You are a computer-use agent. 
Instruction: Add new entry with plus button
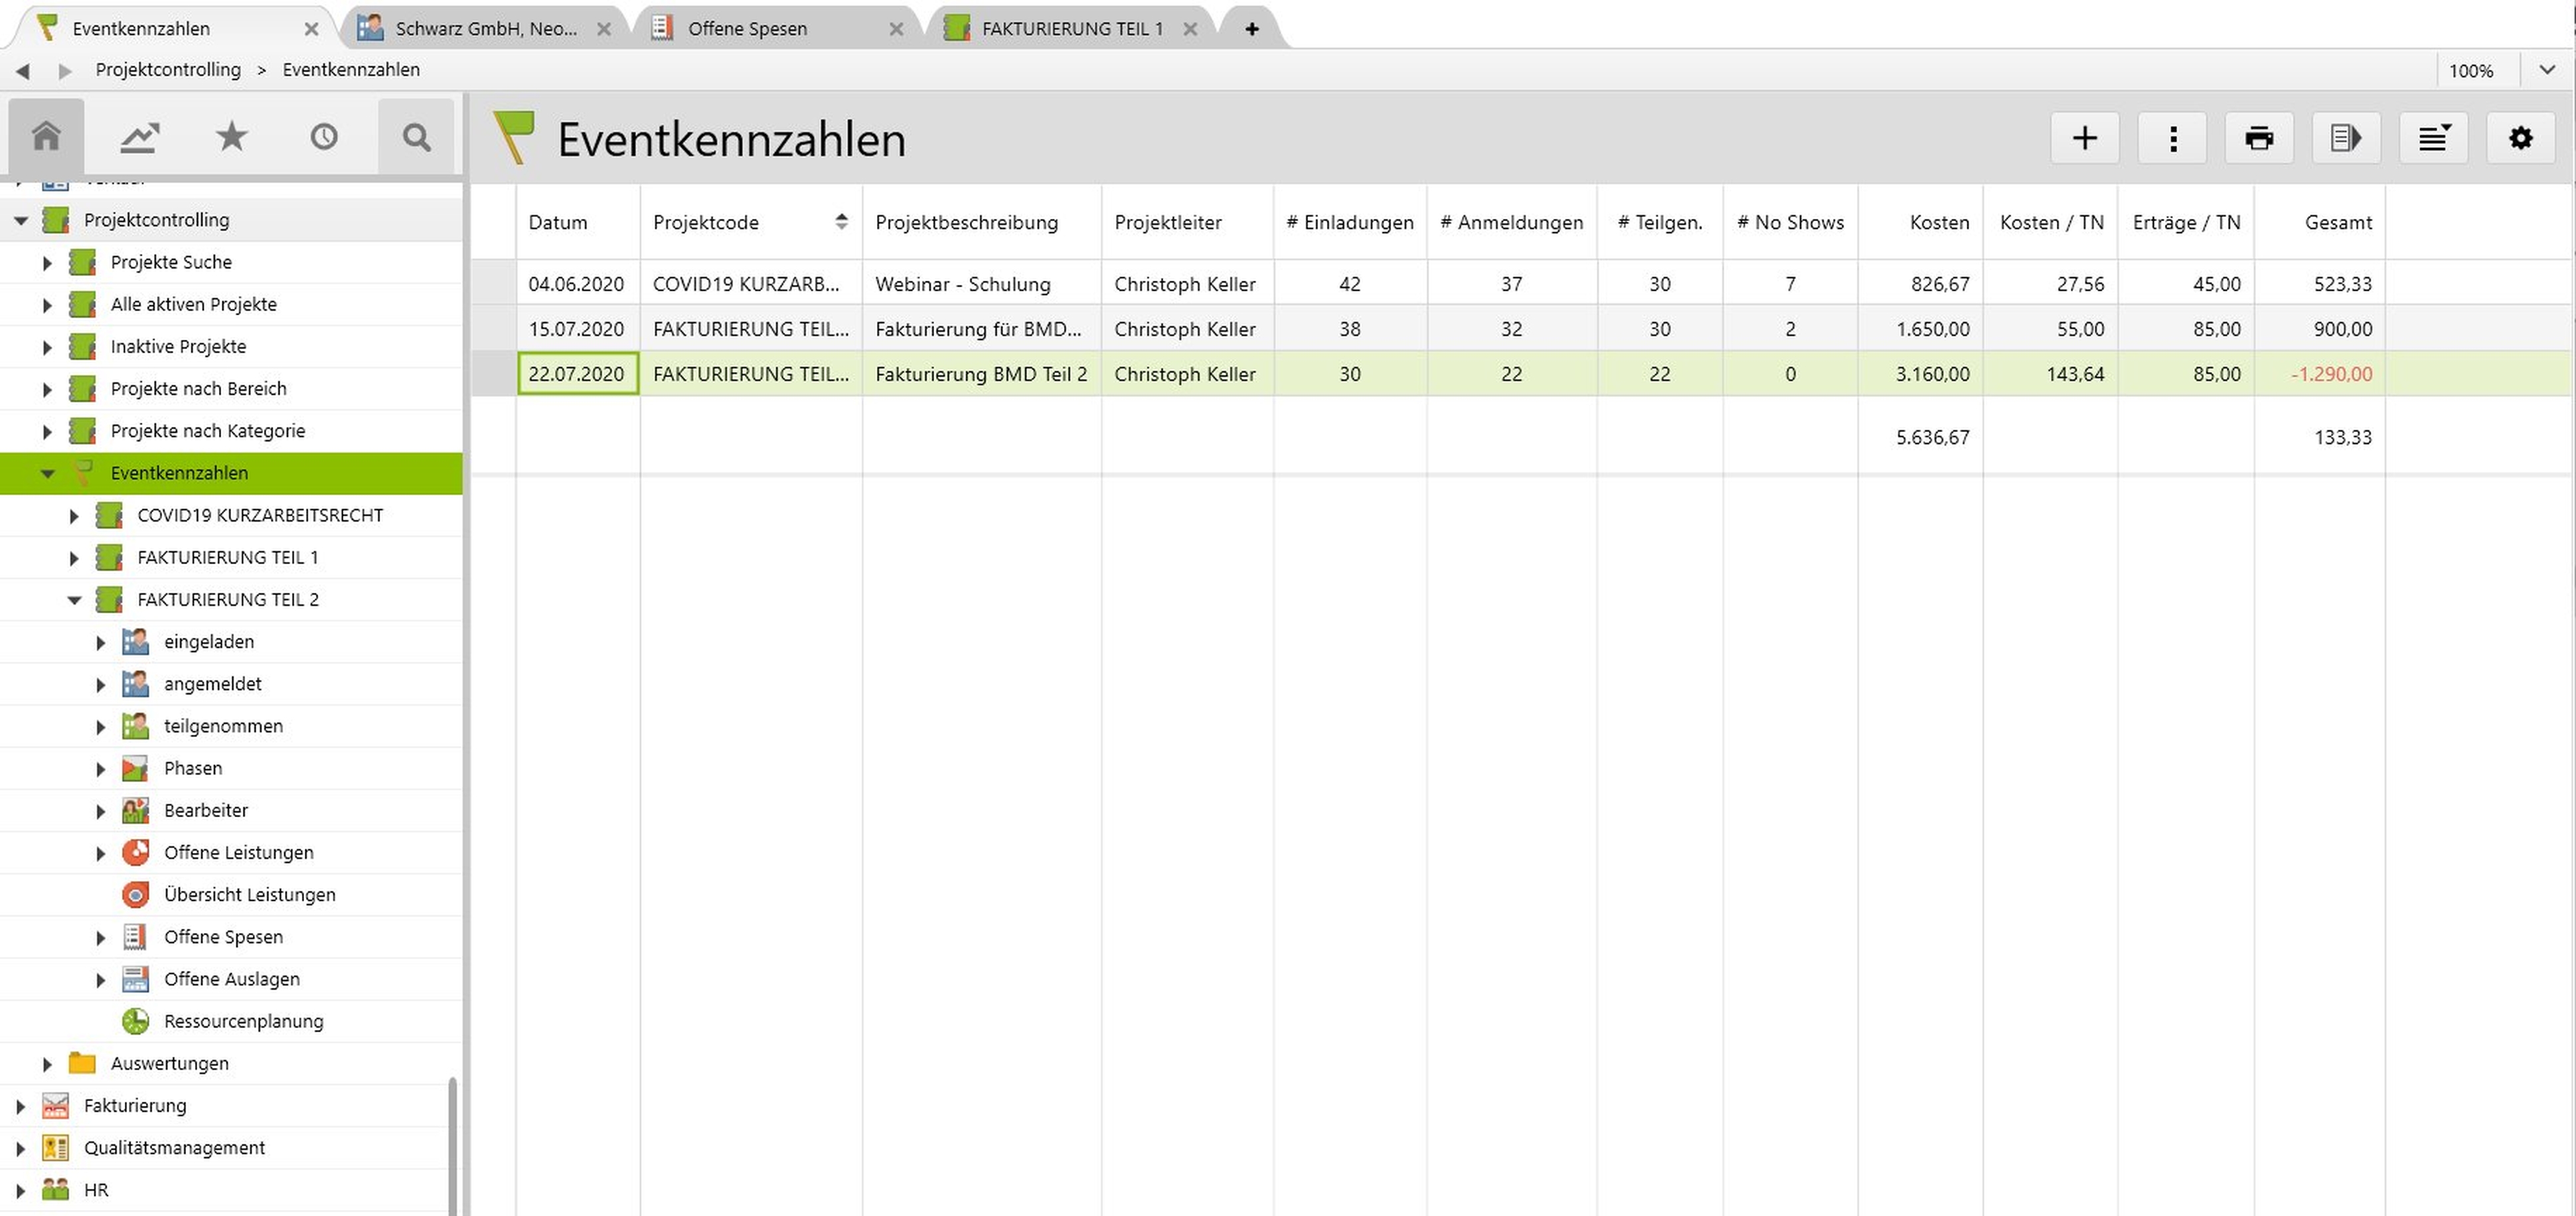coord(2084,138)
